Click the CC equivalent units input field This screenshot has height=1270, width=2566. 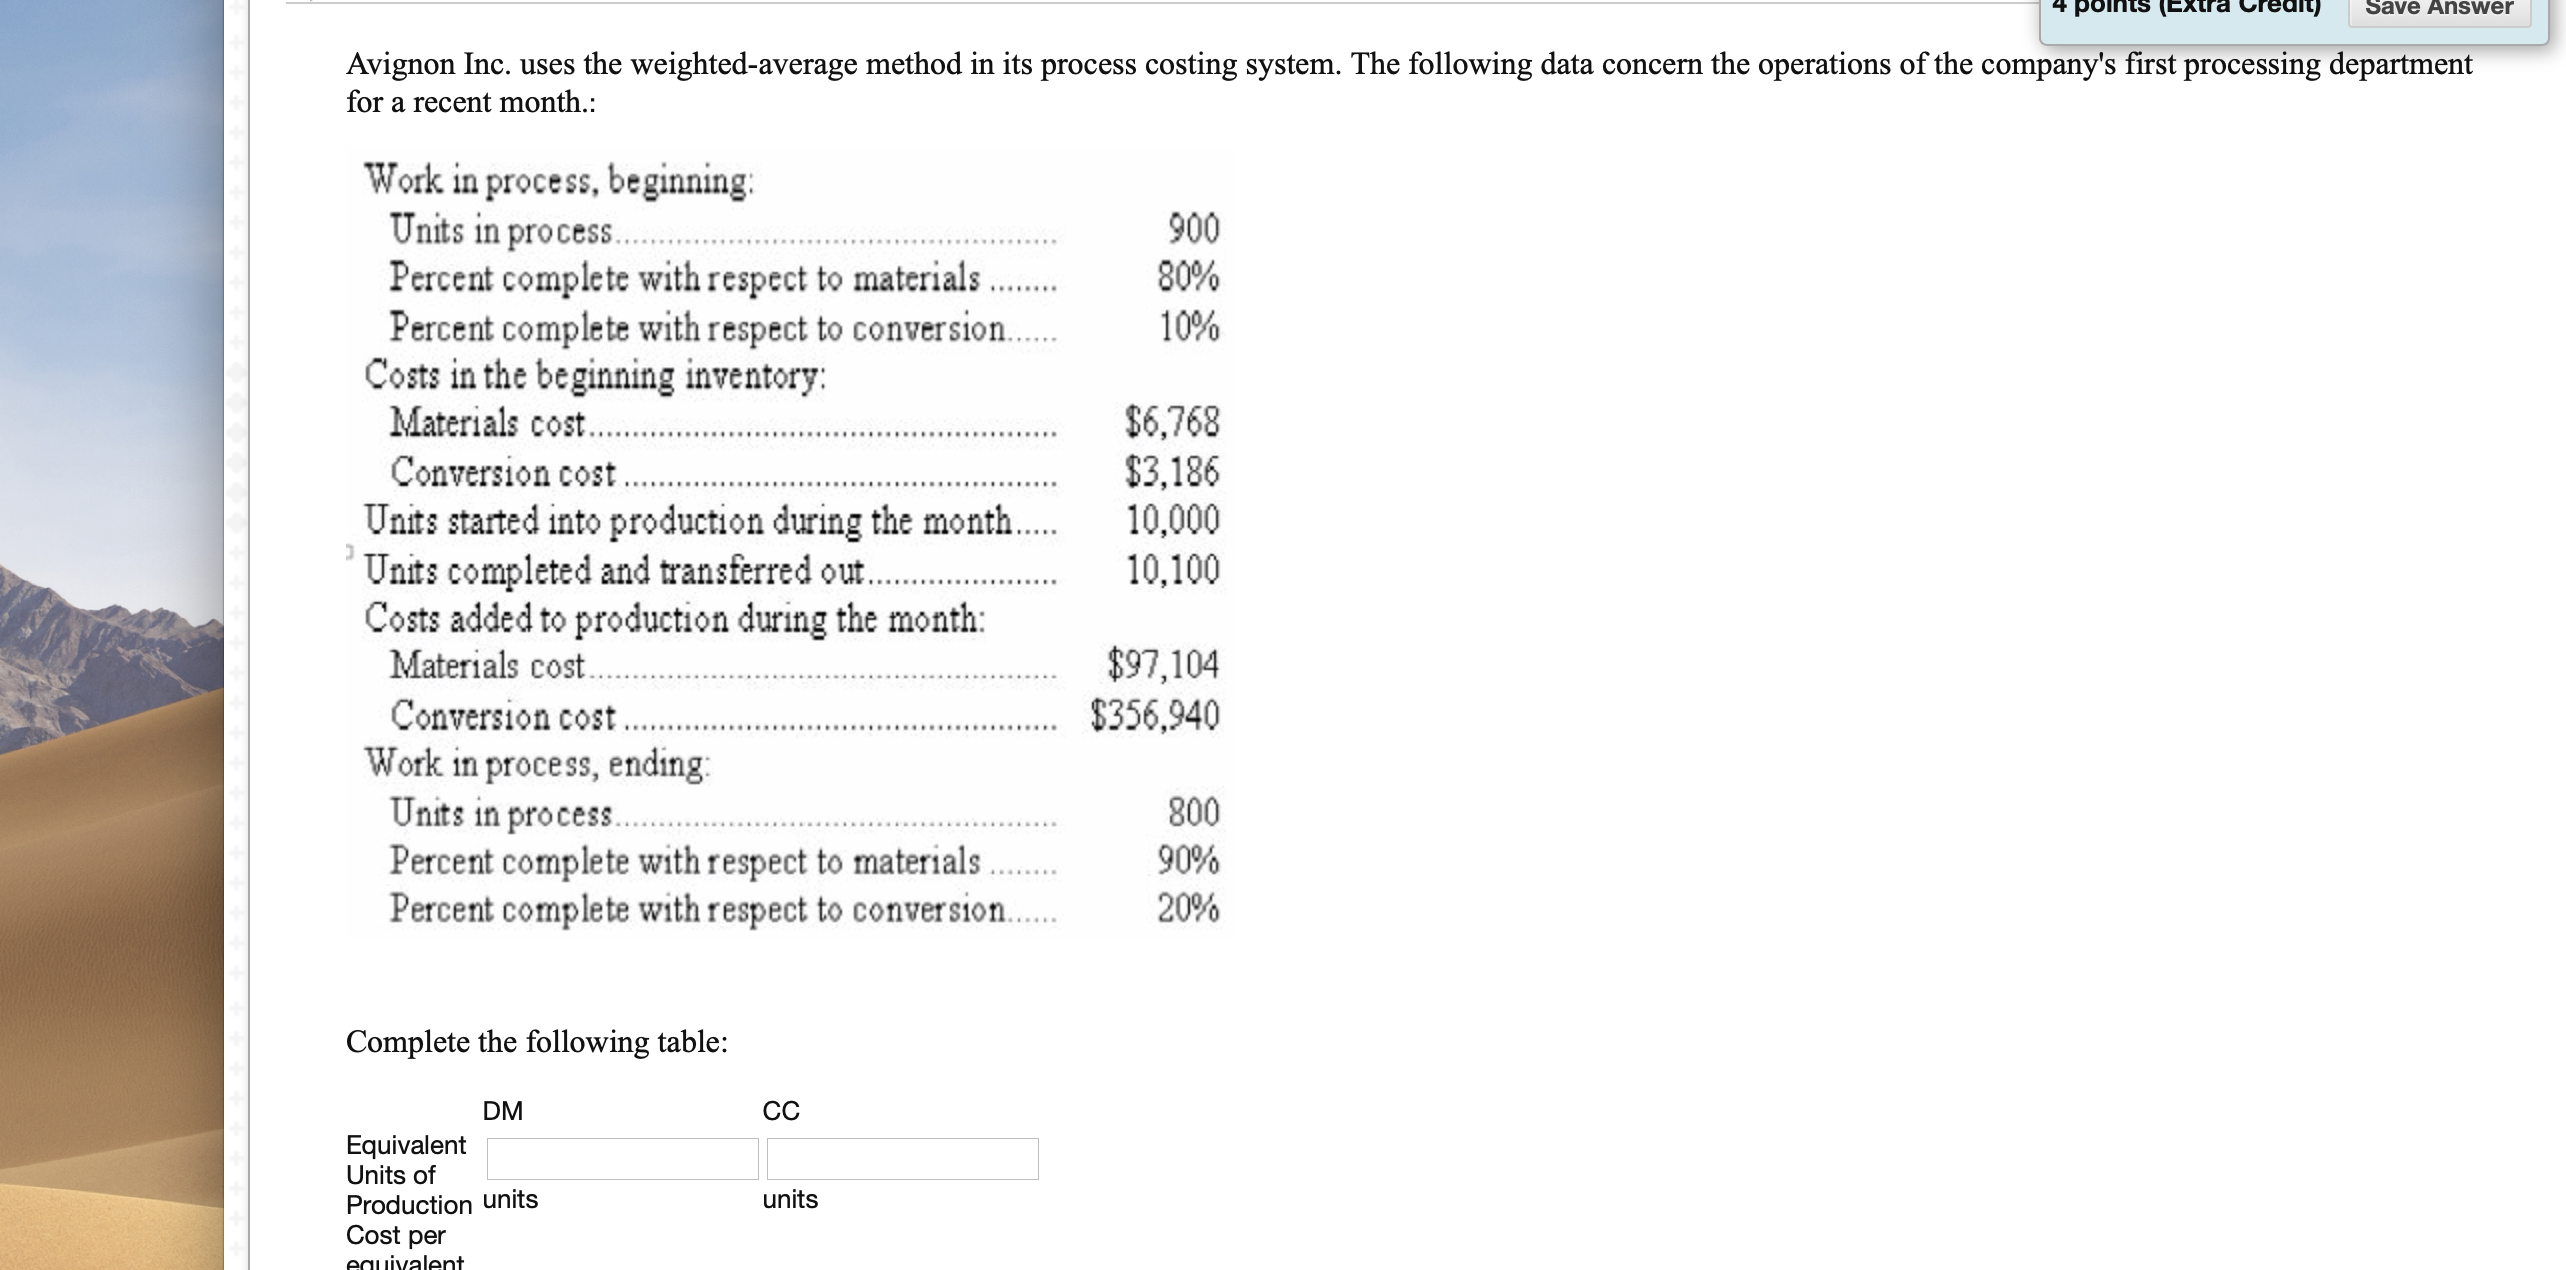click(902, 1158)
